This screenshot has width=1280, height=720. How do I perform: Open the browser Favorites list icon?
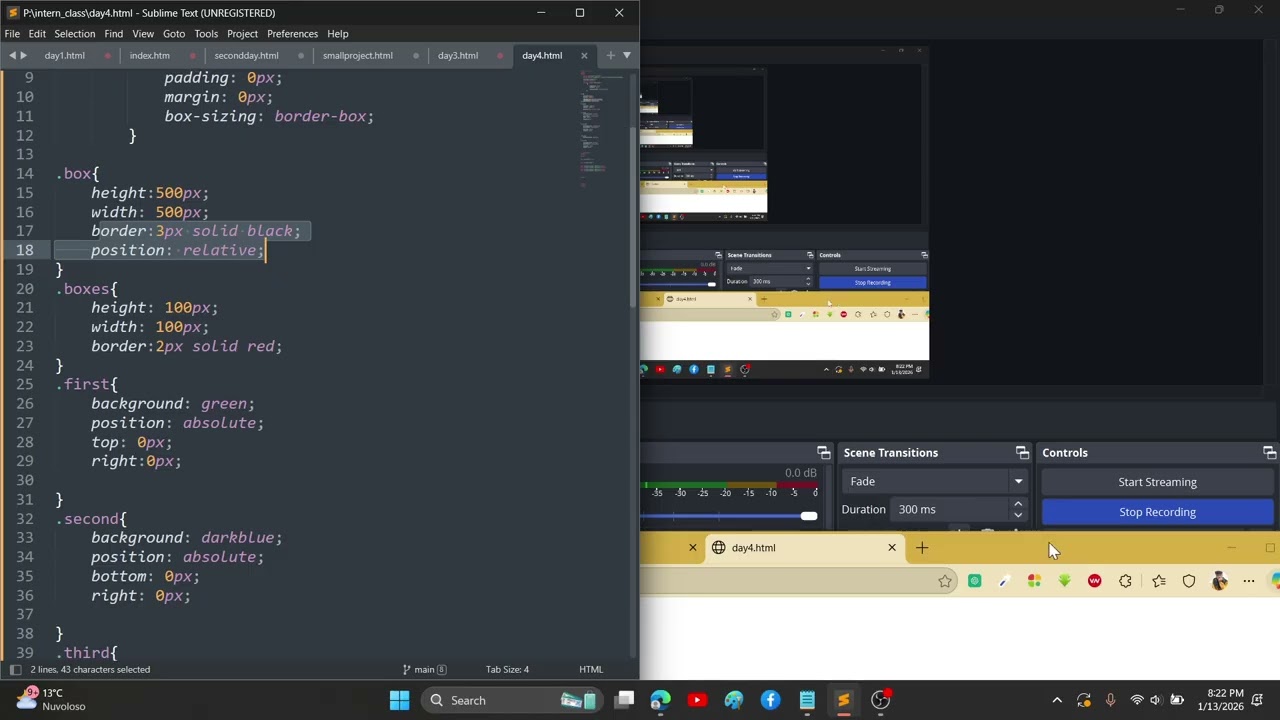(1158, 581)
